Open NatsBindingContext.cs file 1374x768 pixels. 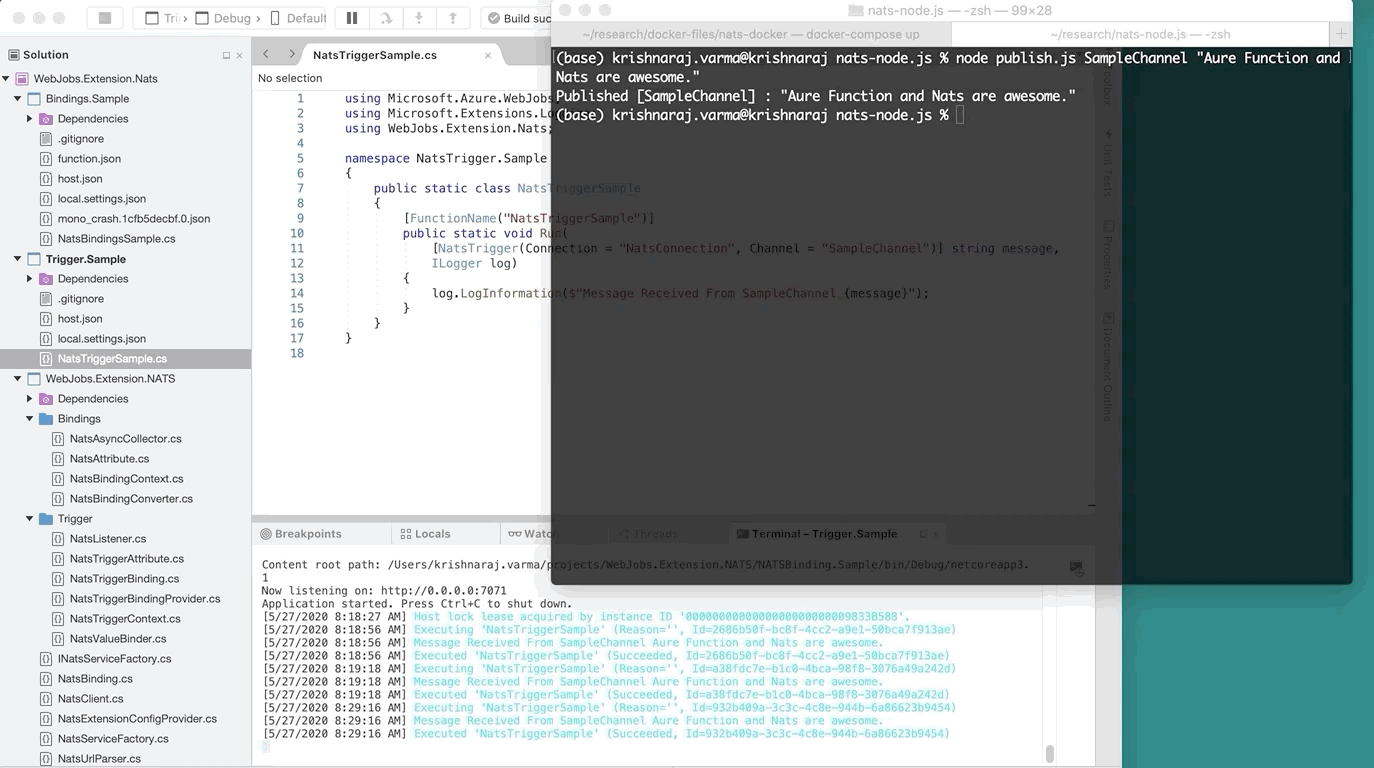[127, 479]
